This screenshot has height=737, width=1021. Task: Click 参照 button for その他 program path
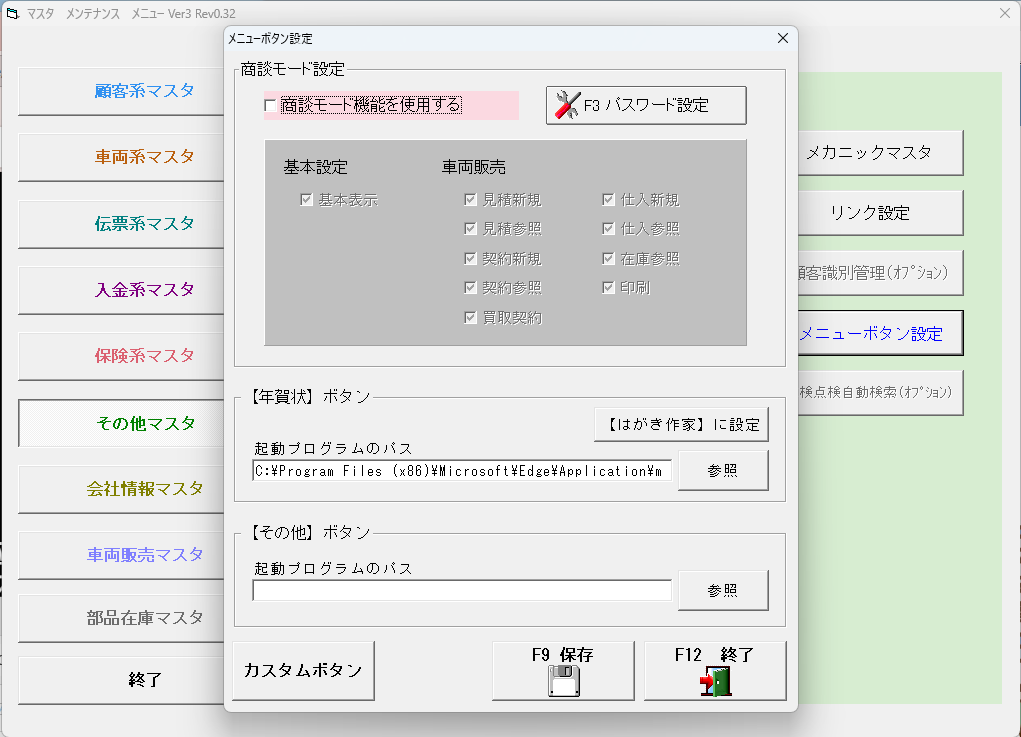coord(723,591)
